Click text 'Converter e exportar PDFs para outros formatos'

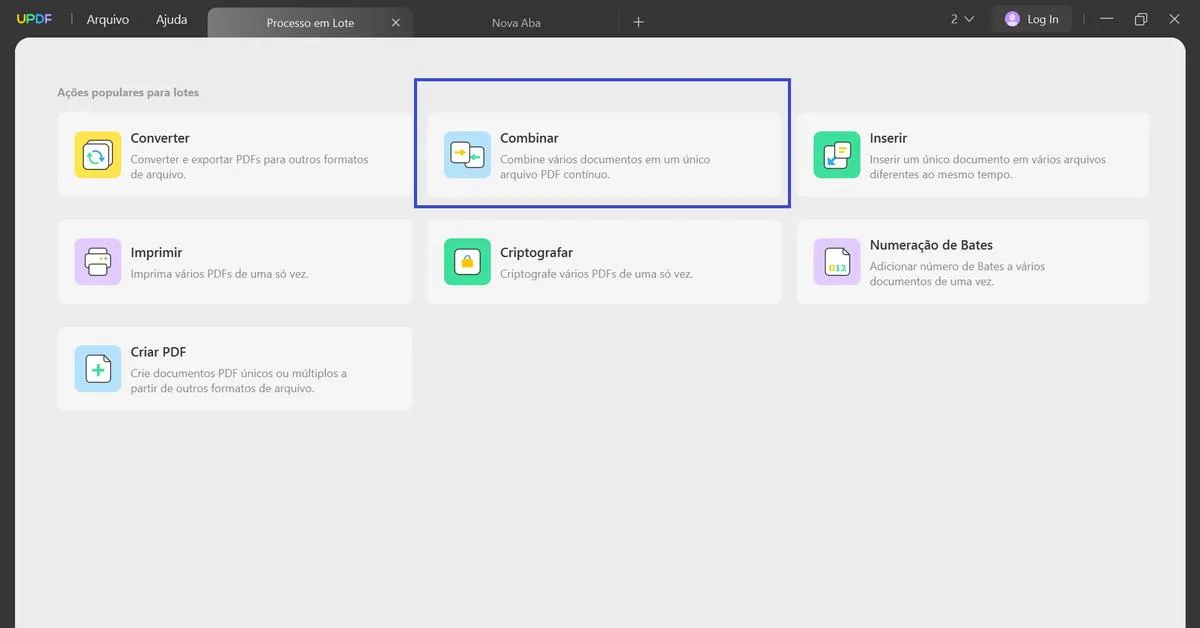coord(249,159)
